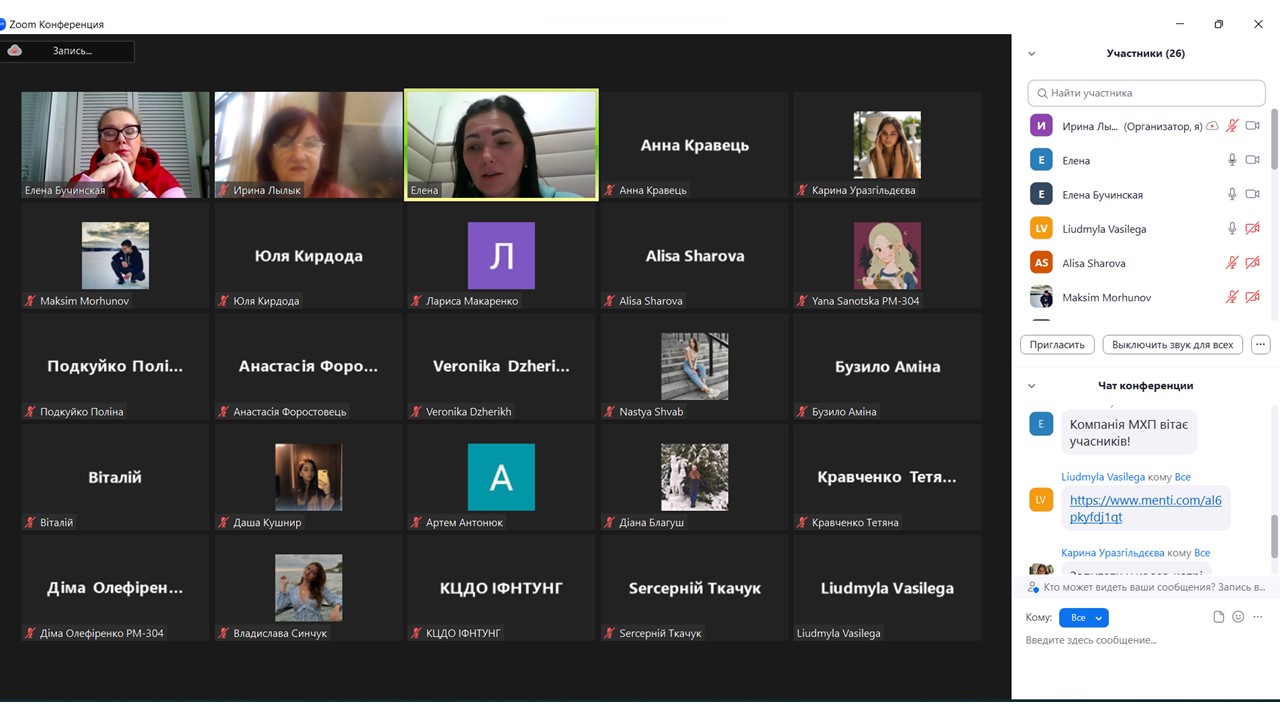Toggle the organizer's muted microphone in participants list
Screen dimensions: 1280x720
click(x=1232, y=126)
